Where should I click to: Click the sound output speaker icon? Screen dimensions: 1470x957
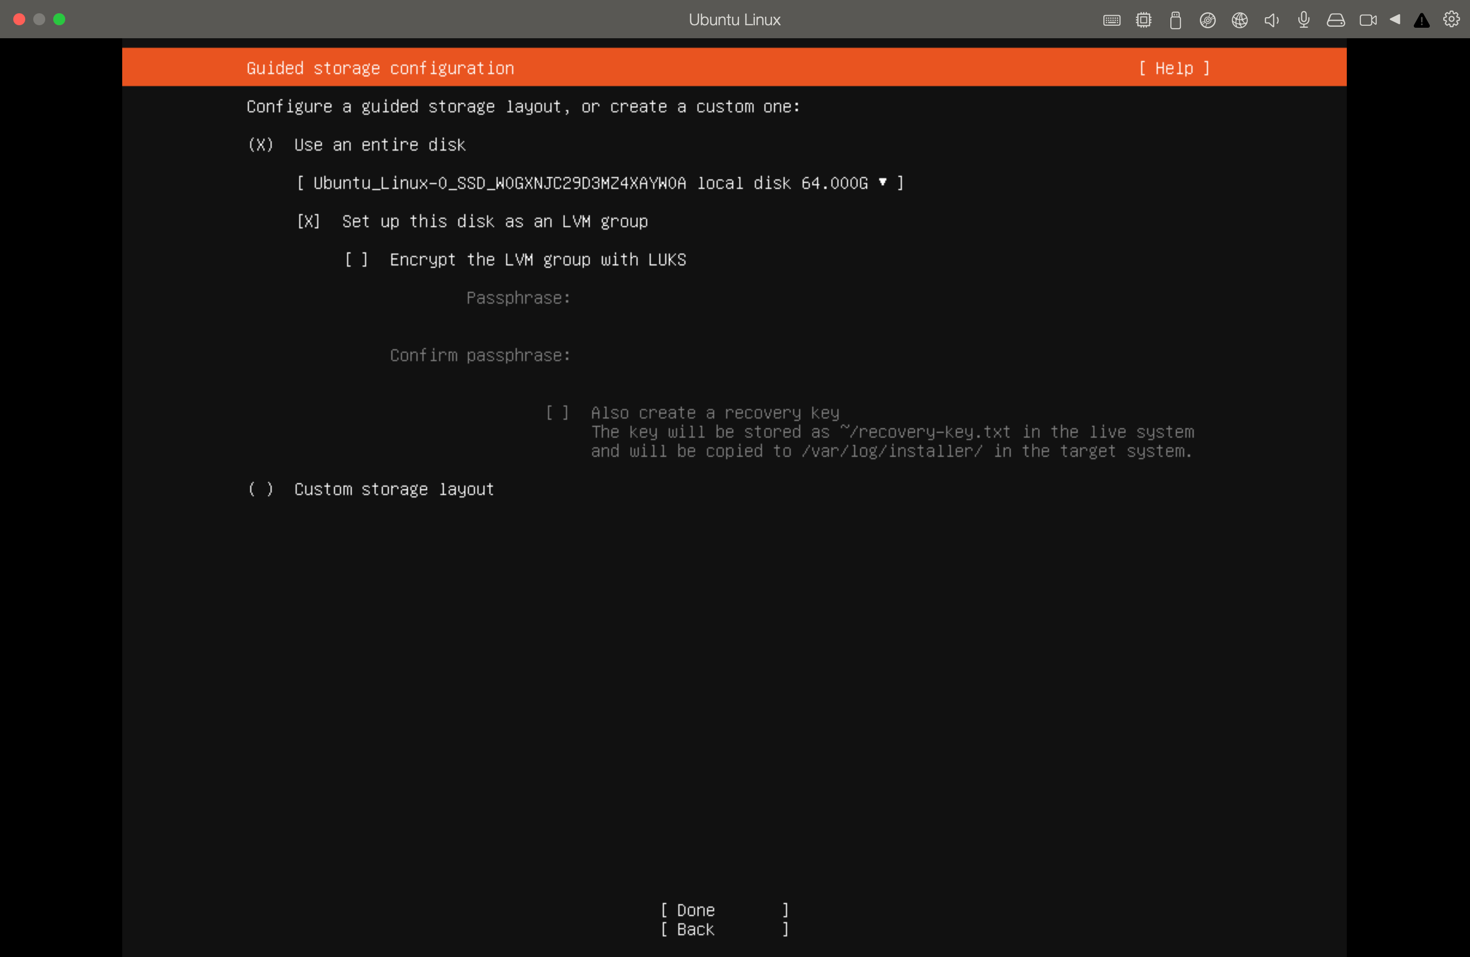tap(1271, 19)
